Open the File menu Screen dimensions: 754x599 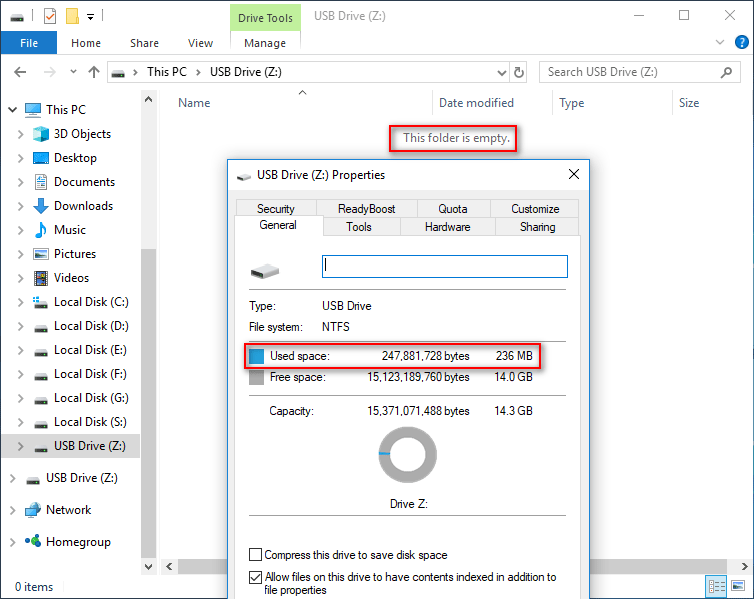tap(29, 43)
